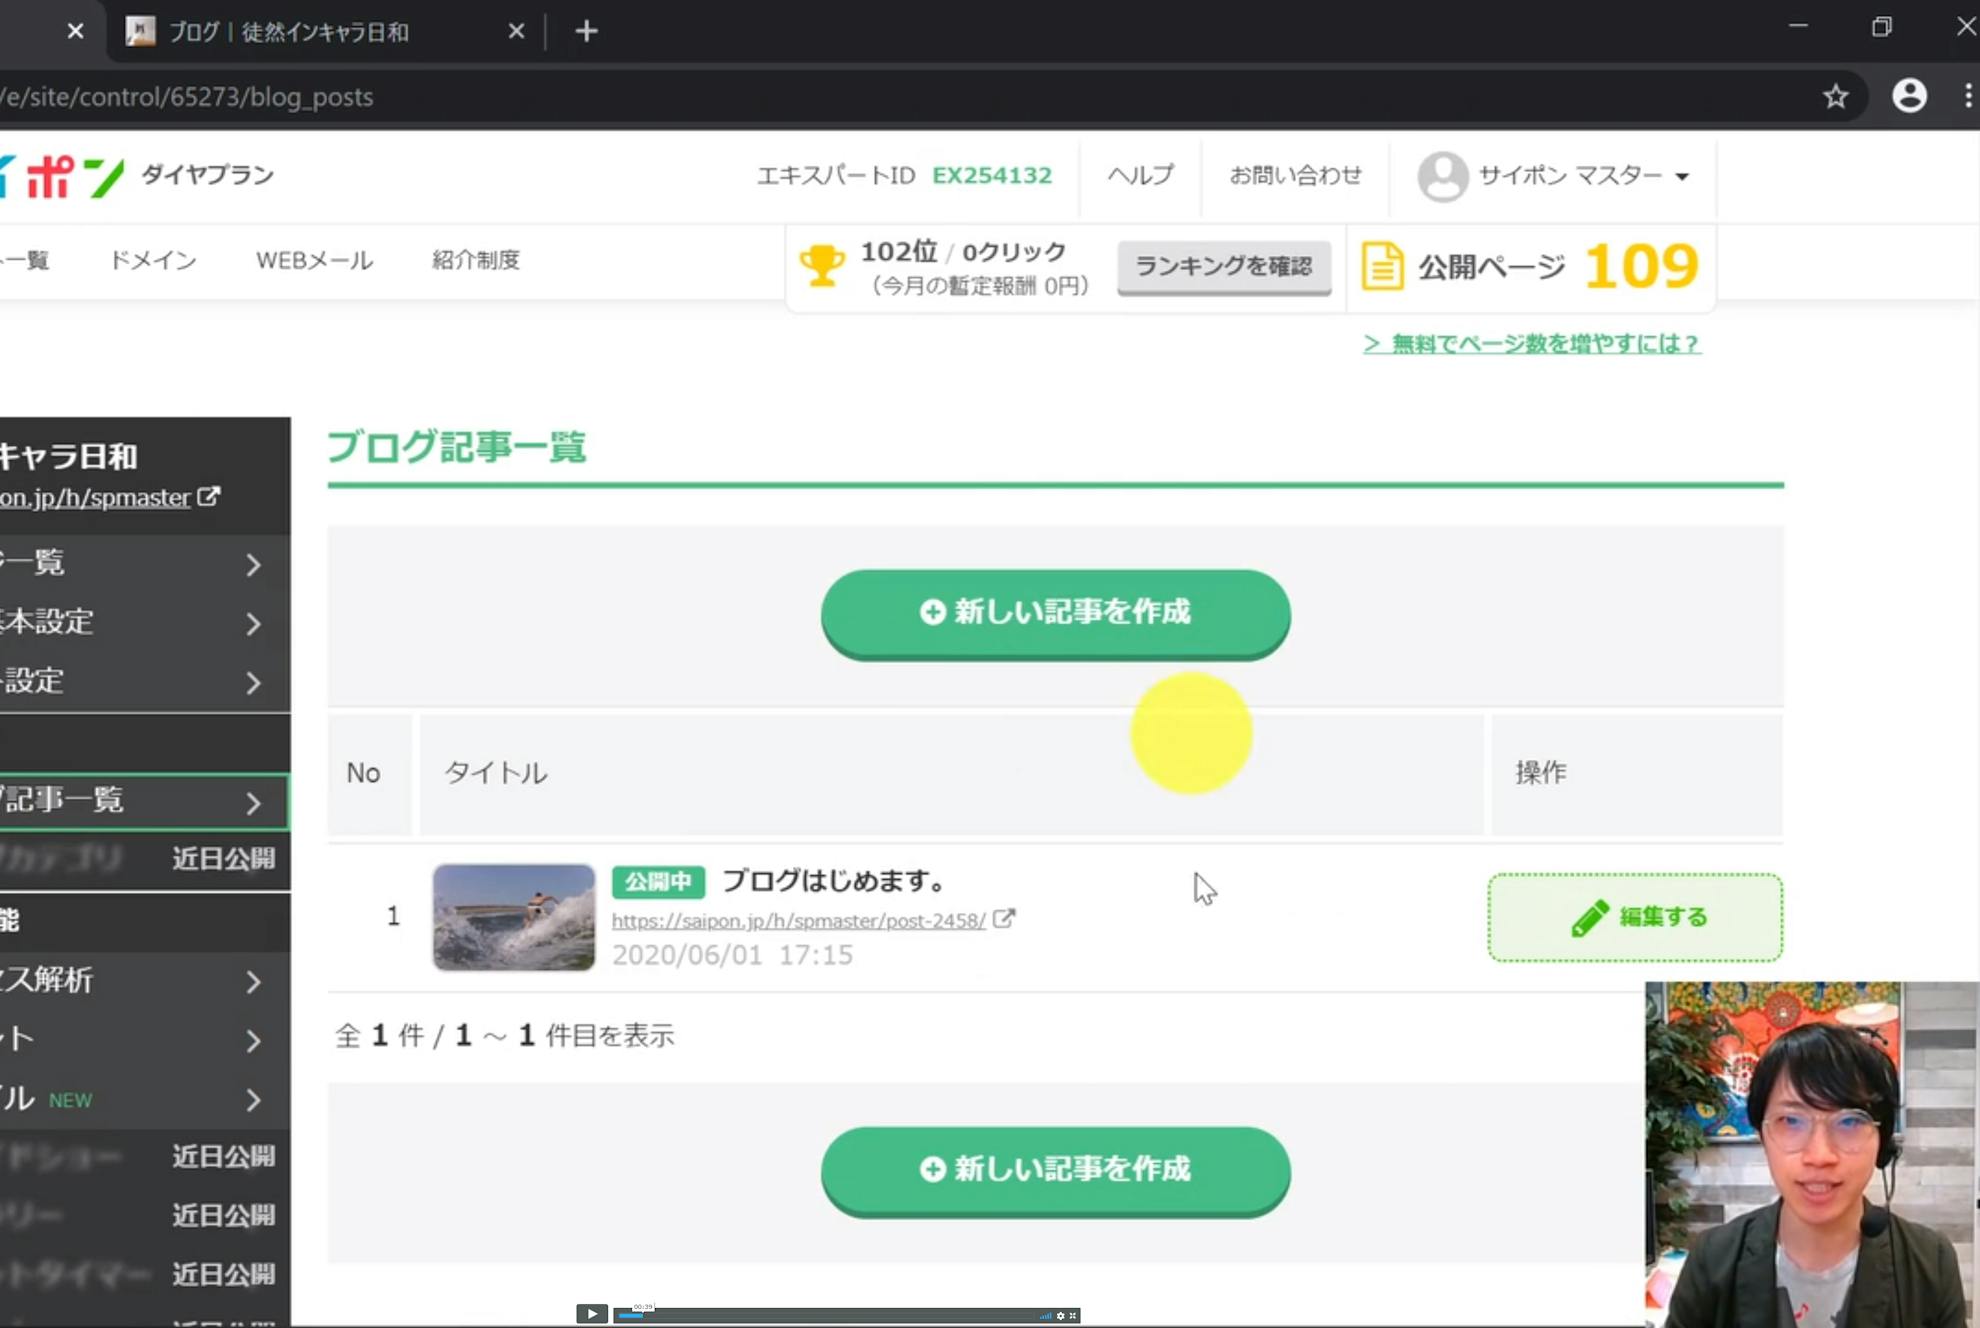Open the ヘルプ help page

(x=1140, y=175)
